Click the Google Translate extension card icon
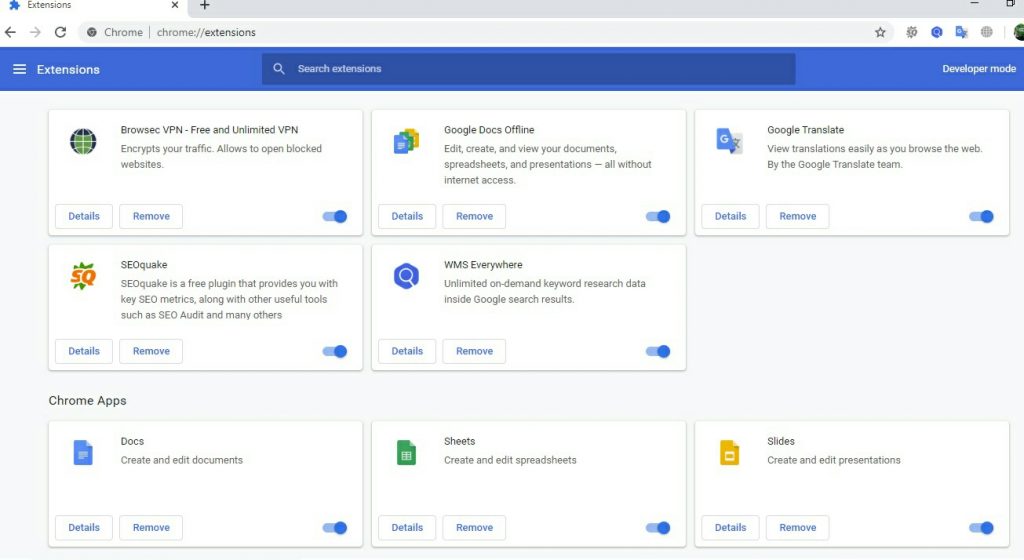Viewport: 1024px width, 560px height. 729,141
